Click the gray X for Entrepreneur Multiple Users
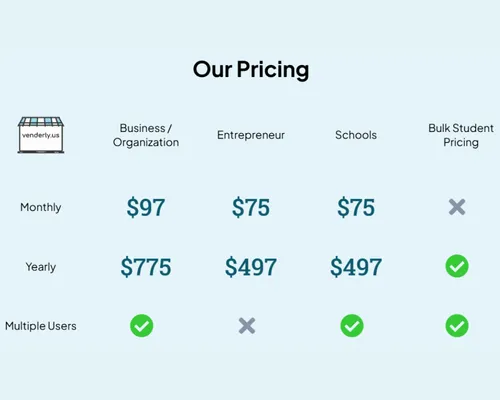 click(247, 326)
